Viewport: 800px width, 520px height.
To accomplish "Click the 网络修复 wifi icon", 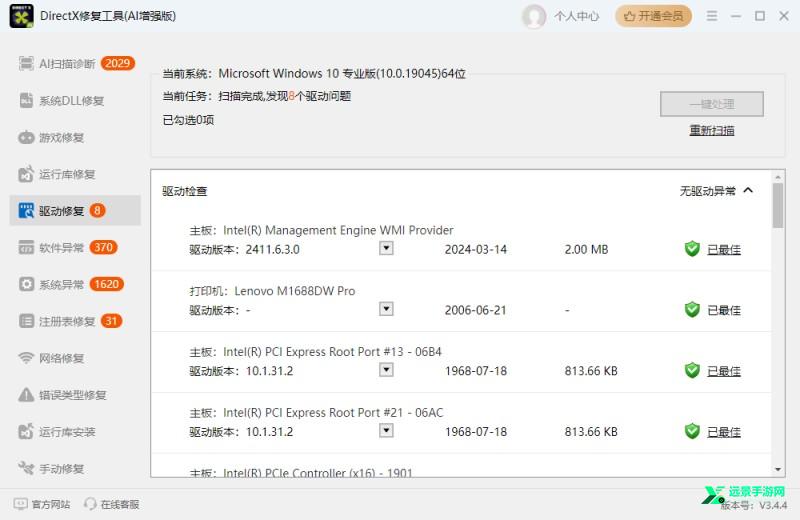I will (26, 358).
